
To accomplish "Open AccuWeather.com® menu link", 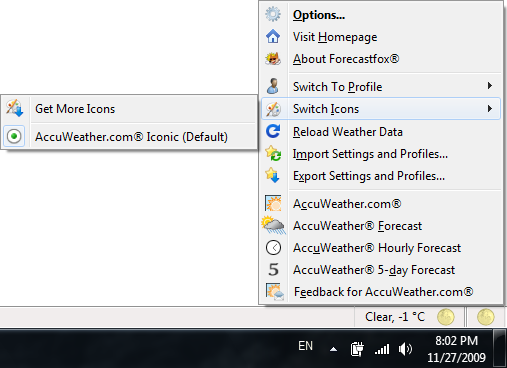I will click(381, 203).
